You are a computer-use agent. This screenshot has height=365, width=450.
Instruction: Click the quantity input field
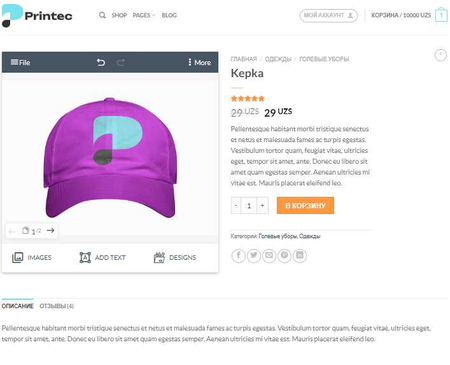click(x=249, y=205)
